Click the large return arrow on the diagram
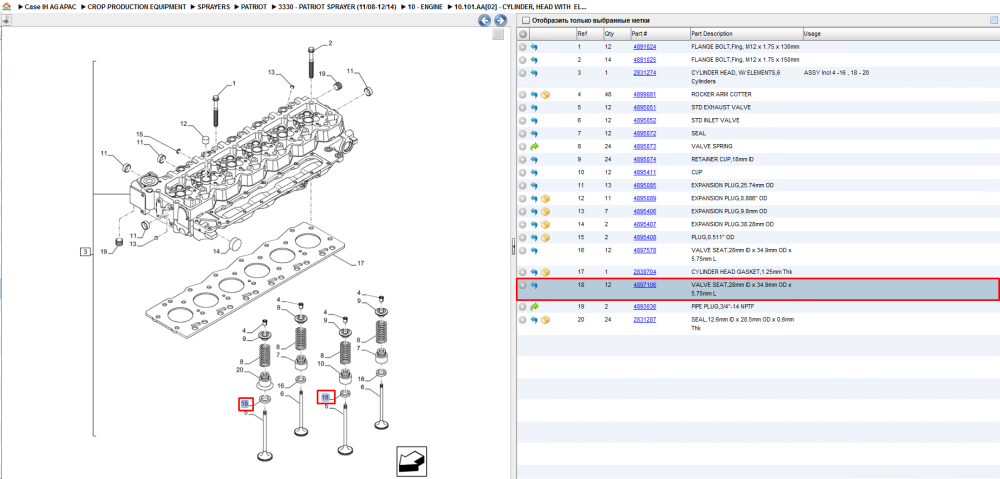This screenshot has width=1000, height=479. click(411, 461)
